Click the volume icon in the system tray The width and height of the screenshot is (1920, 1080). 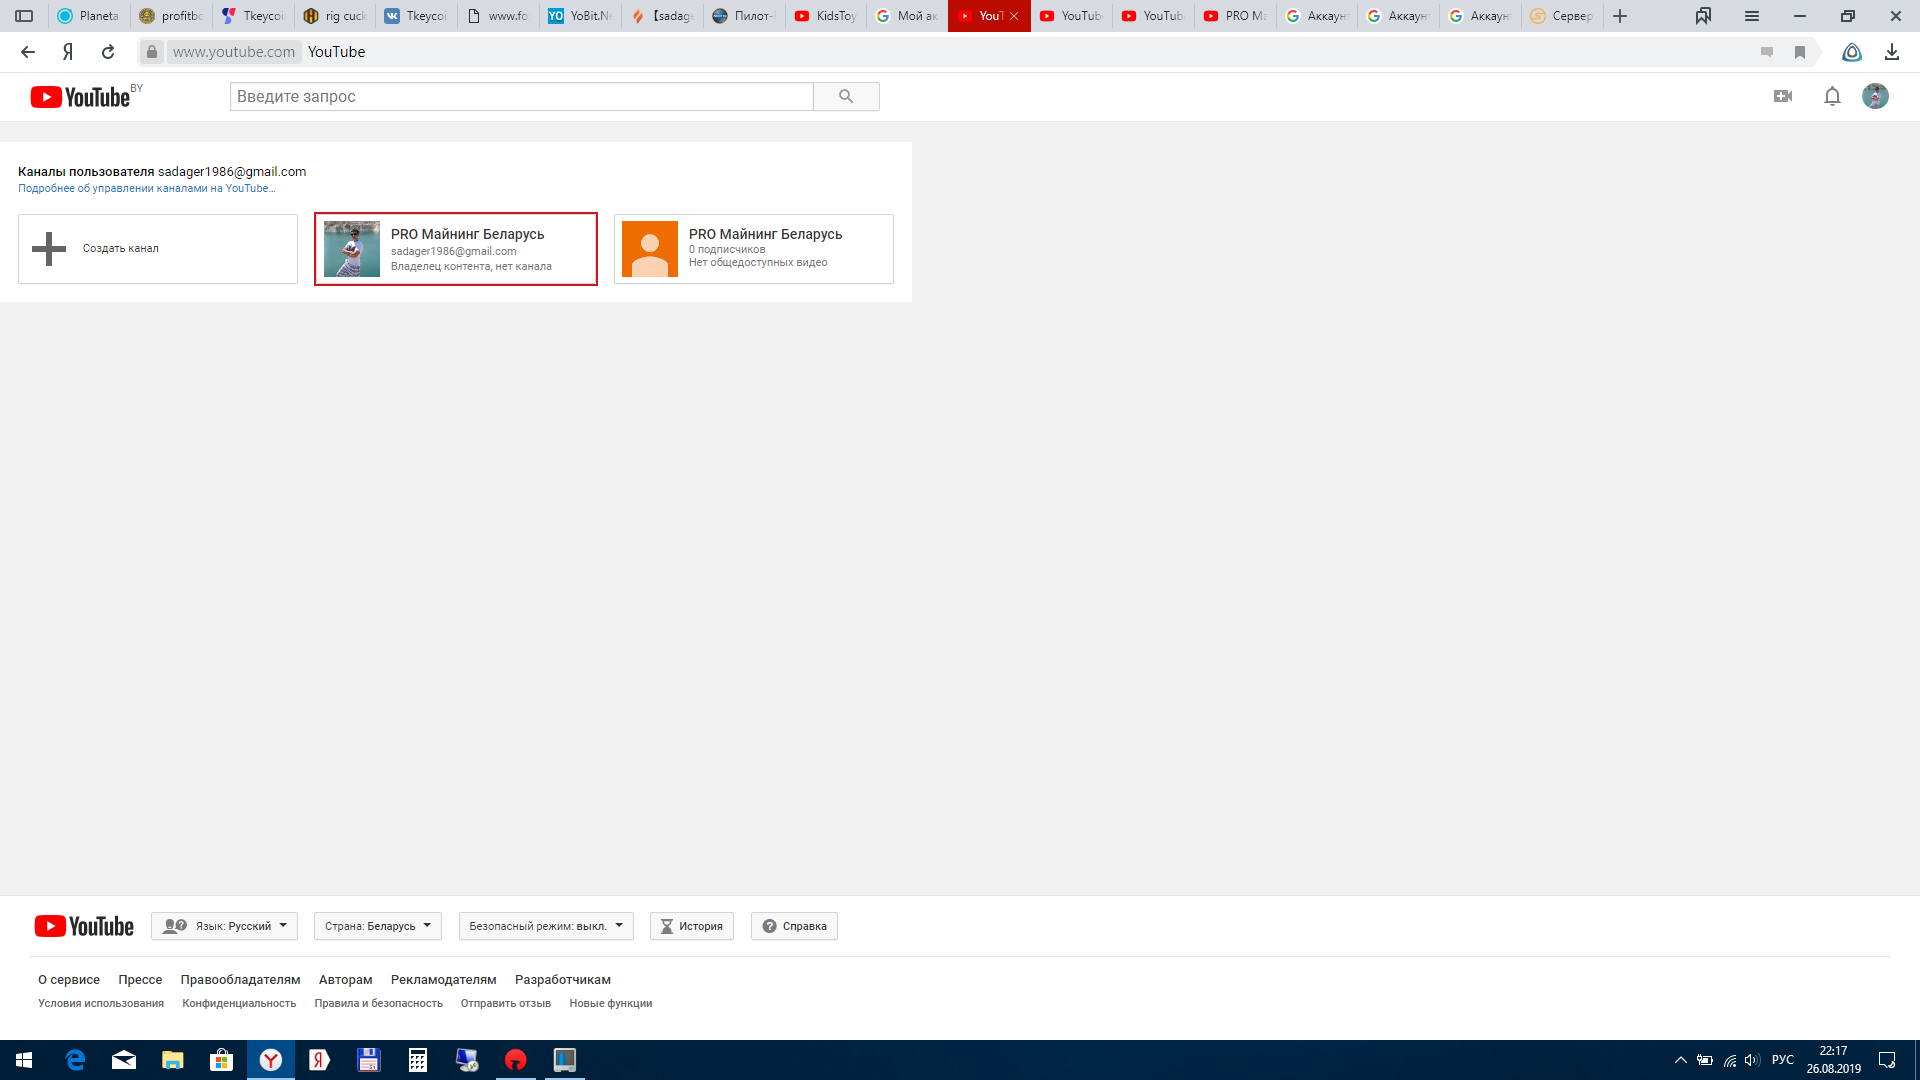pyautogui.click(x=1752, y=1060)
